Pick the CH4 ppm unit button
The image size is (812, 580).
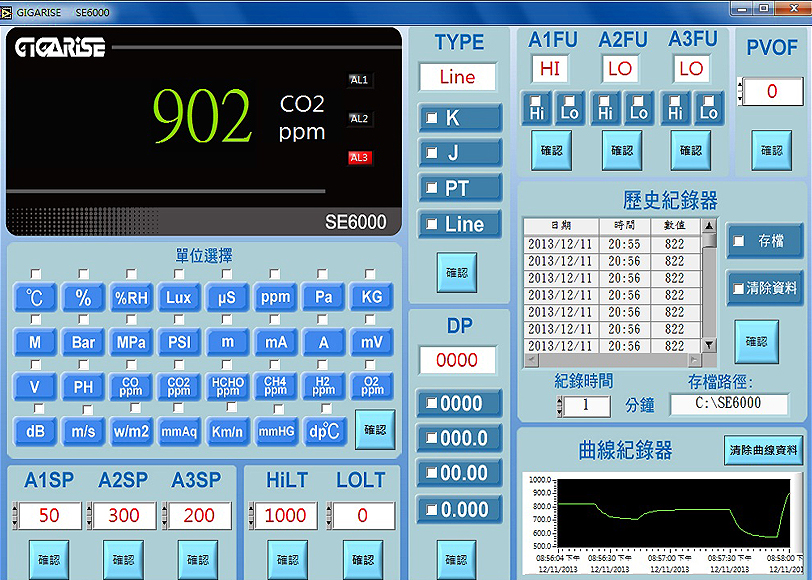point(276,387)
